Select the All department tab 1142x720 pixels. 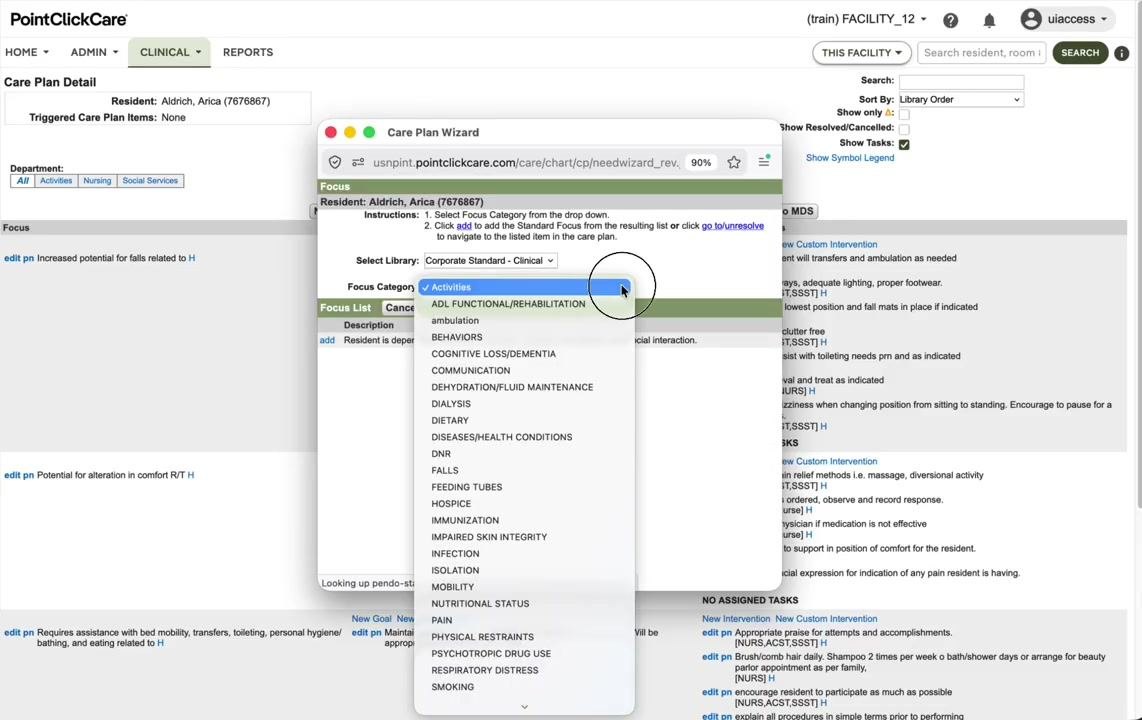pyautogui.click(x=23, y=181)
